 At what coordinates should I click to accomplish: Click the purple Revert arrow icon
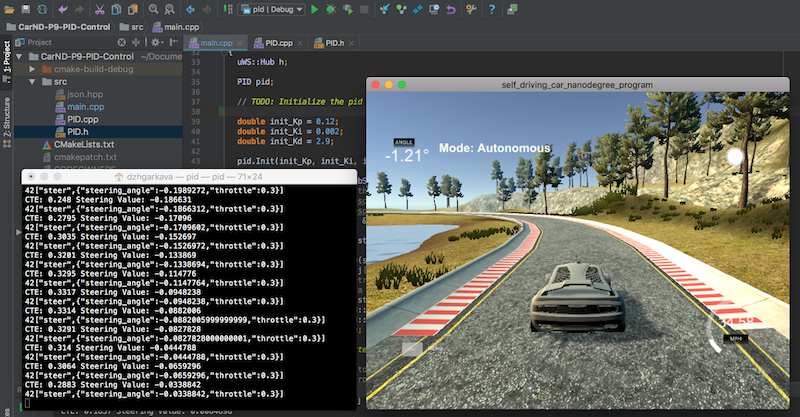point(451,9)
